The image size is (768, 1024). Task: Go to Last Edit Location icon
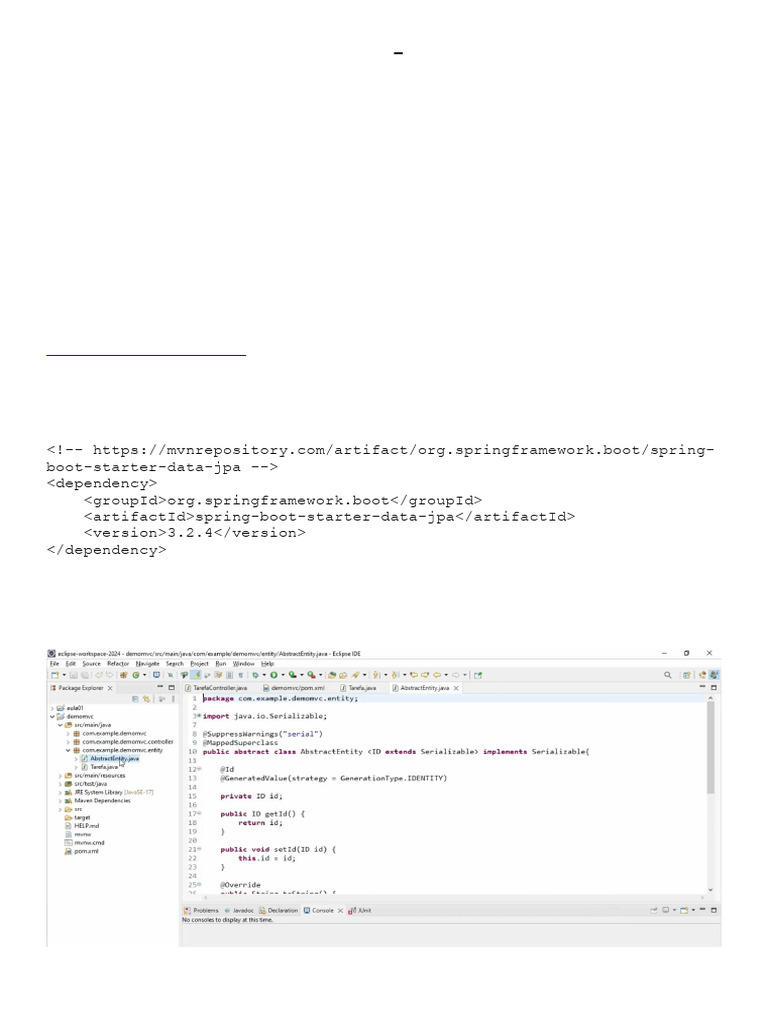click(414, 675)
